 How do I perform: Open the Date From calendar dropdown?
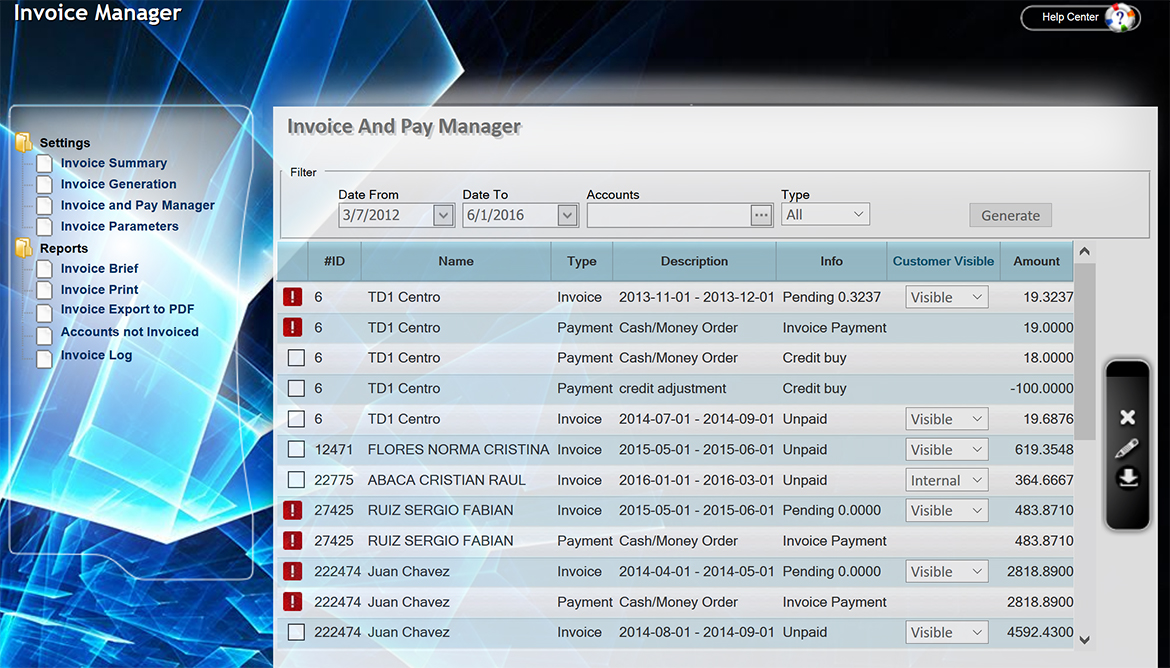point(444,215)
